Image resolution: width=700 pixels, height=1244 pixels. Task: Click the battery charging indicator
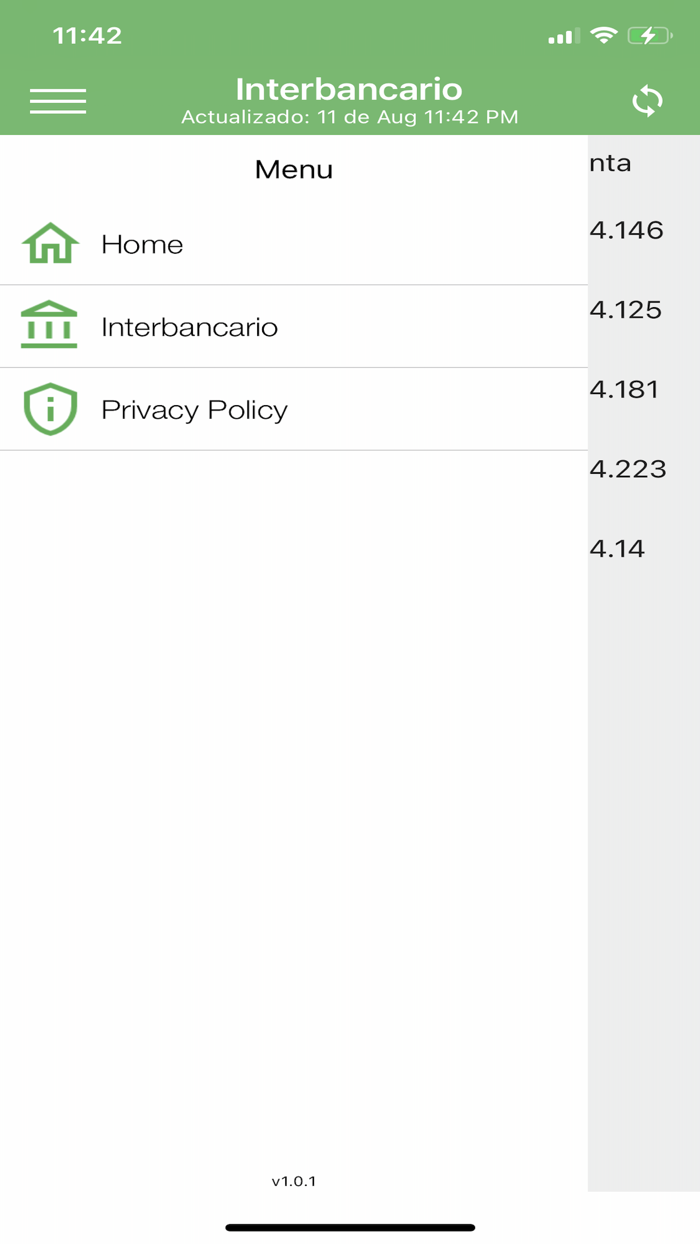[x=652, y=34]
